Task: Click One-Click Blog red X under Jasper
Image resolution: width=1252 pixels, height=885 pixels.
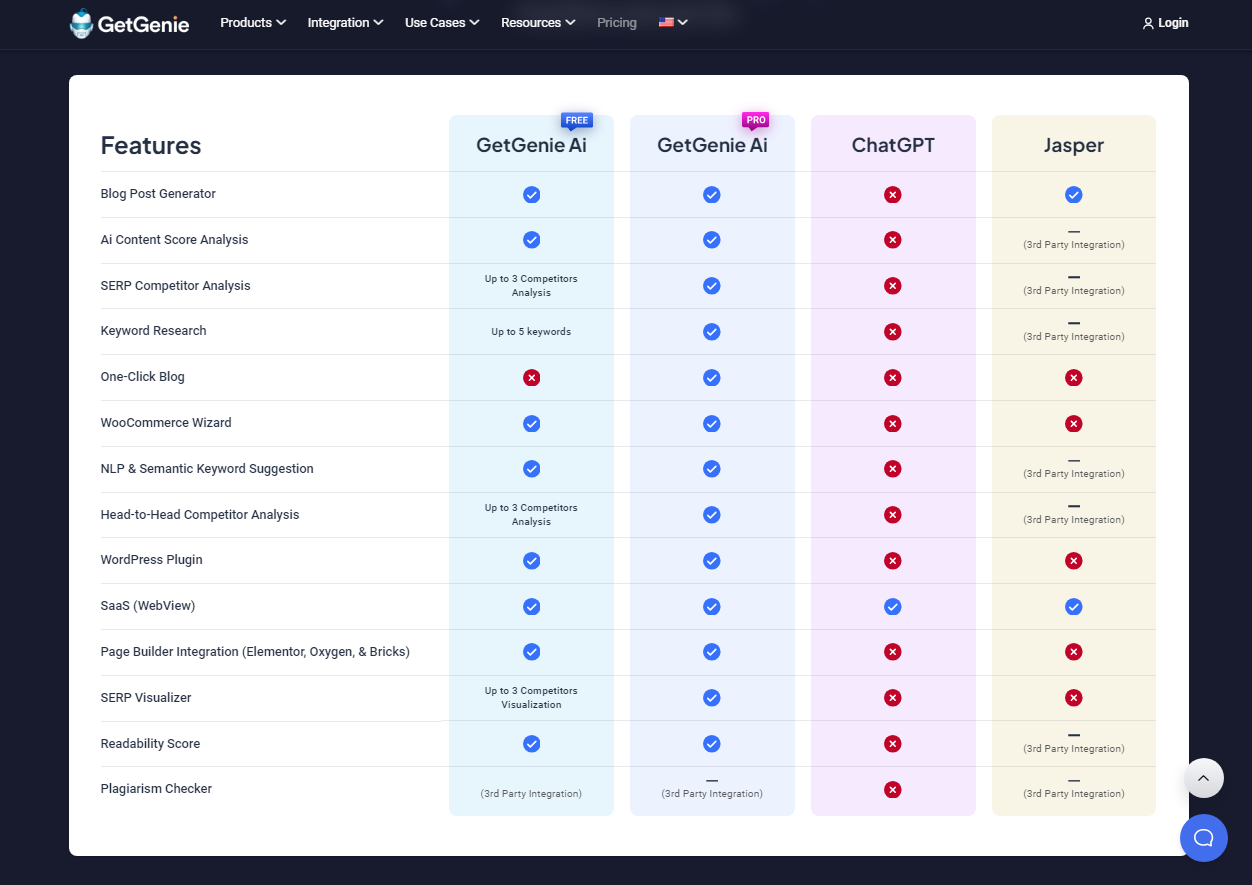Action: click(1073, 378)
